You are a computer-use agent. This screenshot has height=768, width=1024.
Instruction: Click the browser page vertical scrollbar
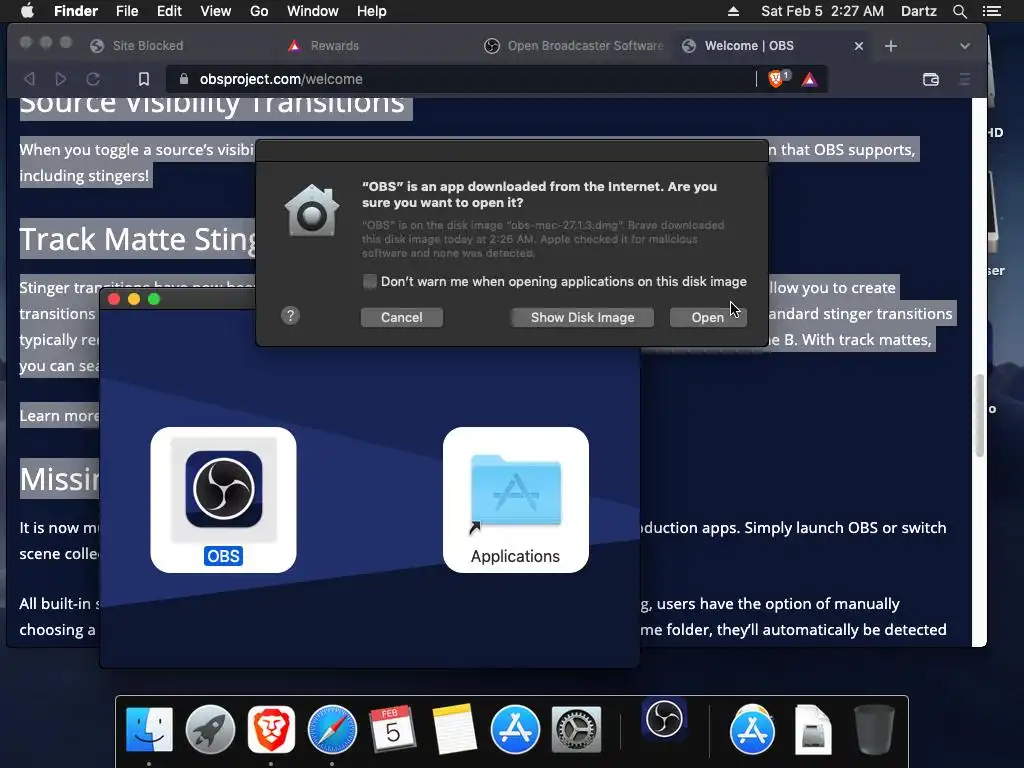979,415
